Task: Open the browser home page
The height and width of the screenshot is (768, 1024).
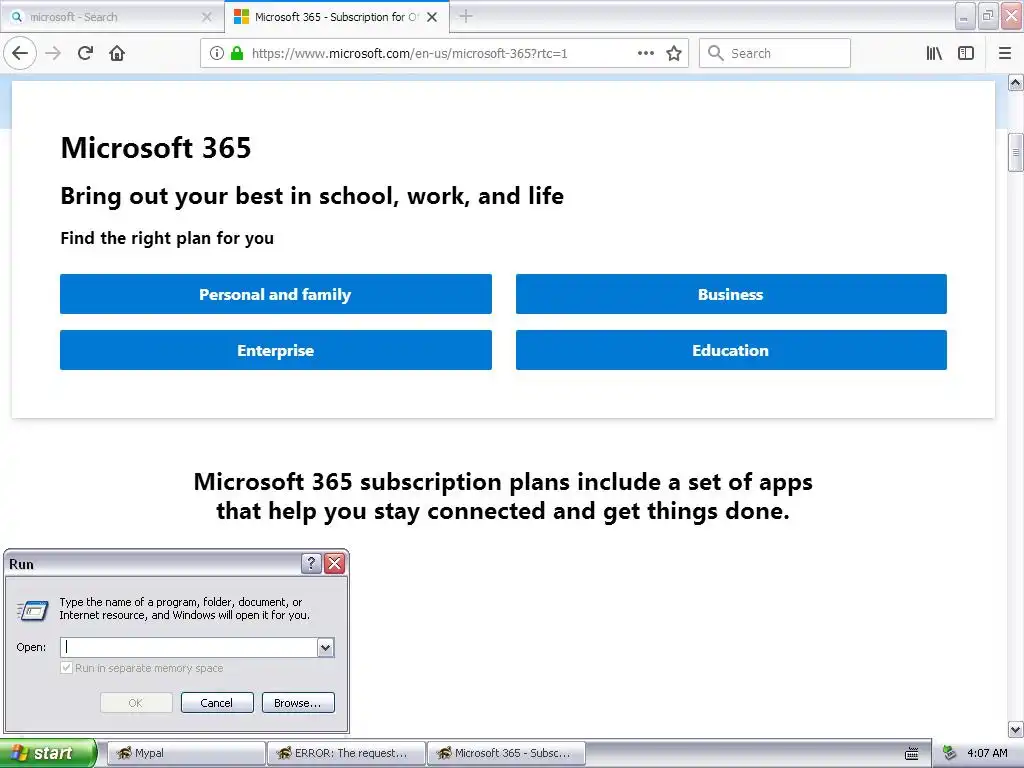Action: click(117, 53)
